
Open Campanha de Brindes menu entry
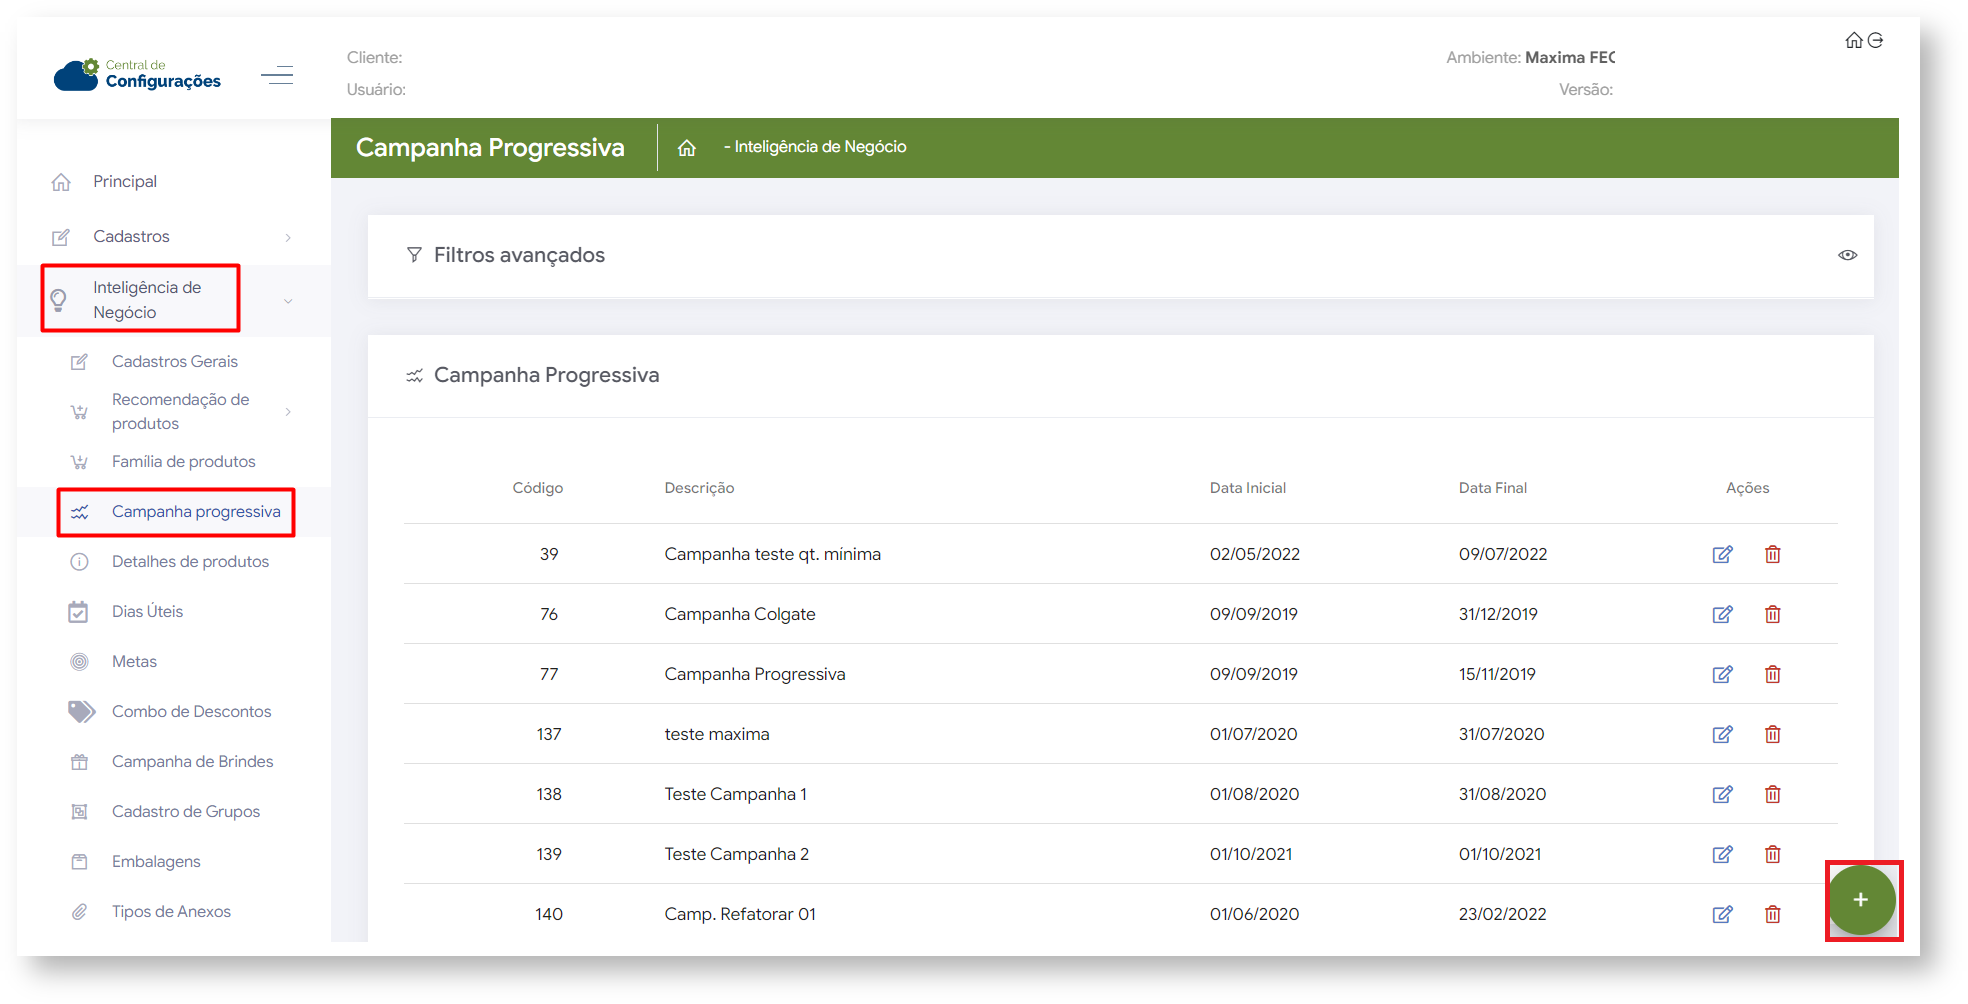click(193, 761)
